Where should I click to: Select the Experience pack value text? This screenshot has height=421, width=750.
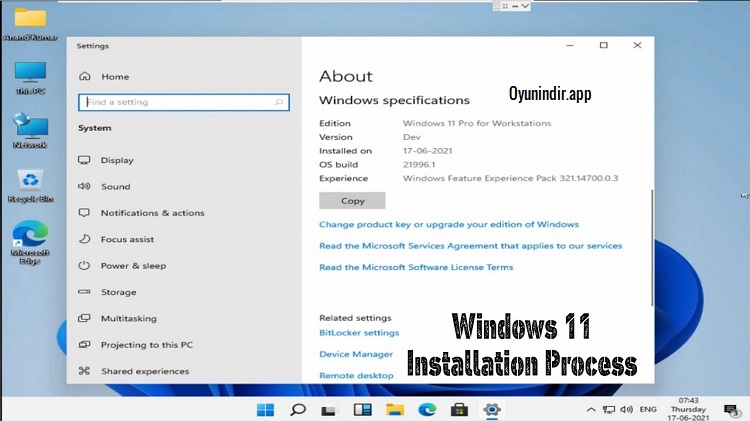[x=510, y=178]
